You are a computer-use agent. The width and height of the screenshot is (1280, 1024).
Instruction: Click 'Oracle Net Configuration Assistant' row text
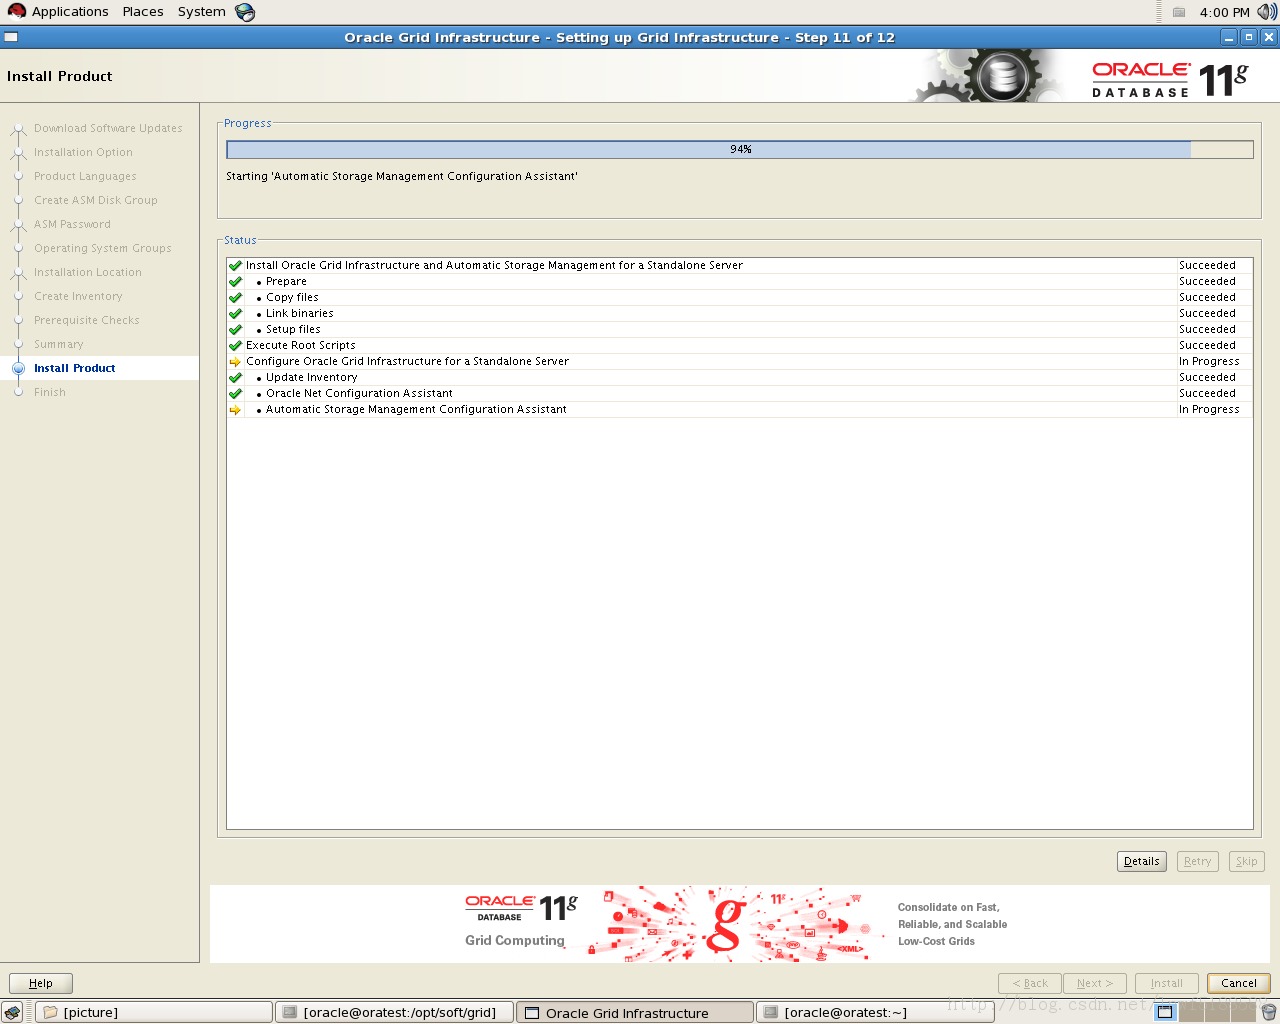tap(359, 394)
